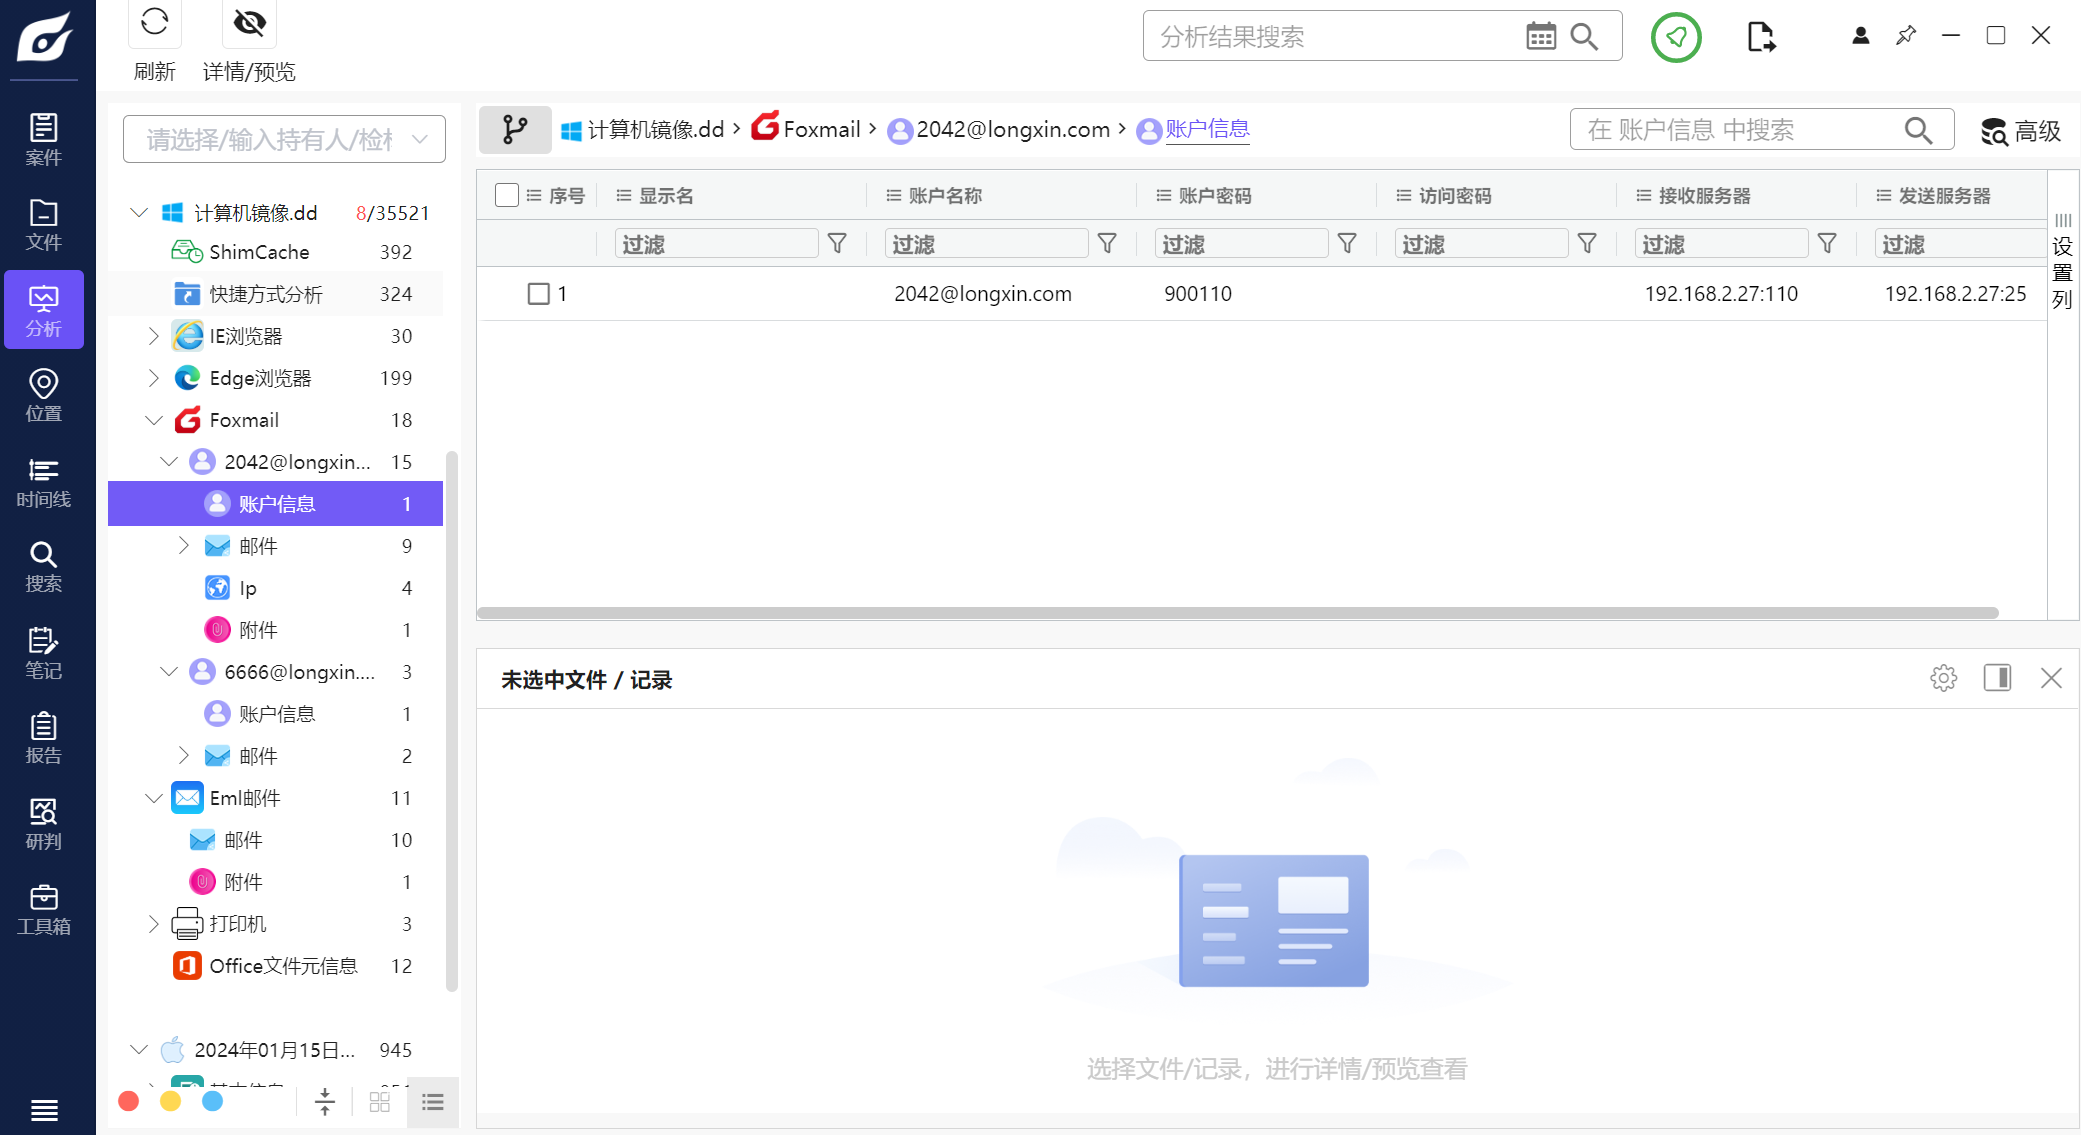Open the toolbox (工具箱) sidebar icon
Viewport: 2081px width, 1135px height.
point(43,910)
